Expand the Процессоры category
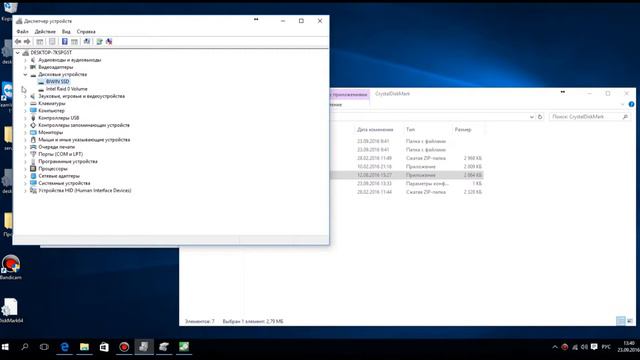This screenshot has height=360, width=640. (x=25, y=169)
